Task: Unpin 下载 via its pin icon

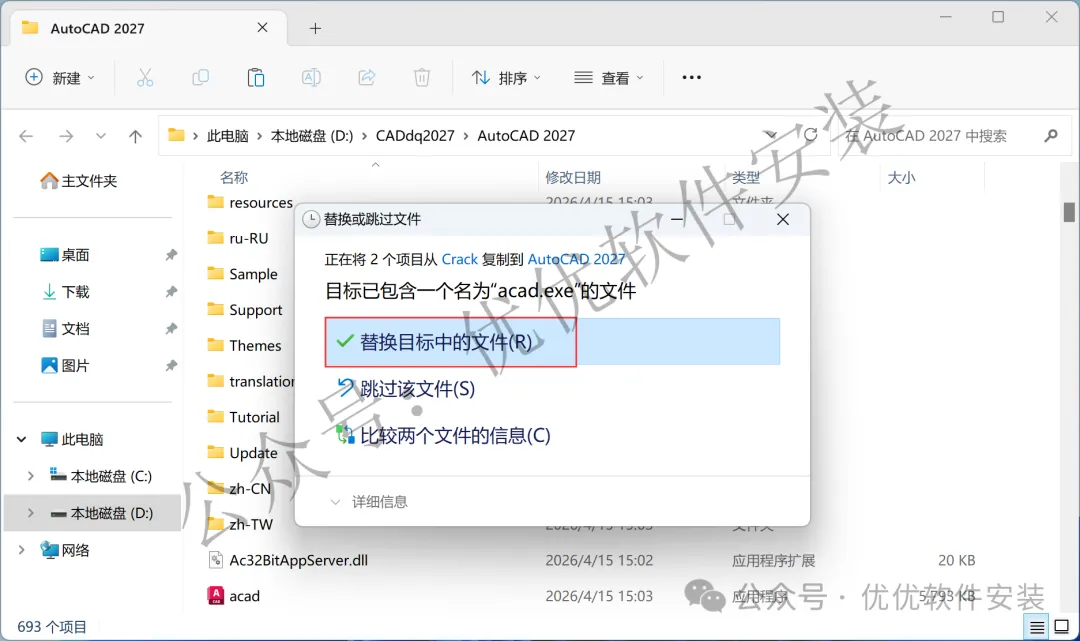Action: pos(171,292)
